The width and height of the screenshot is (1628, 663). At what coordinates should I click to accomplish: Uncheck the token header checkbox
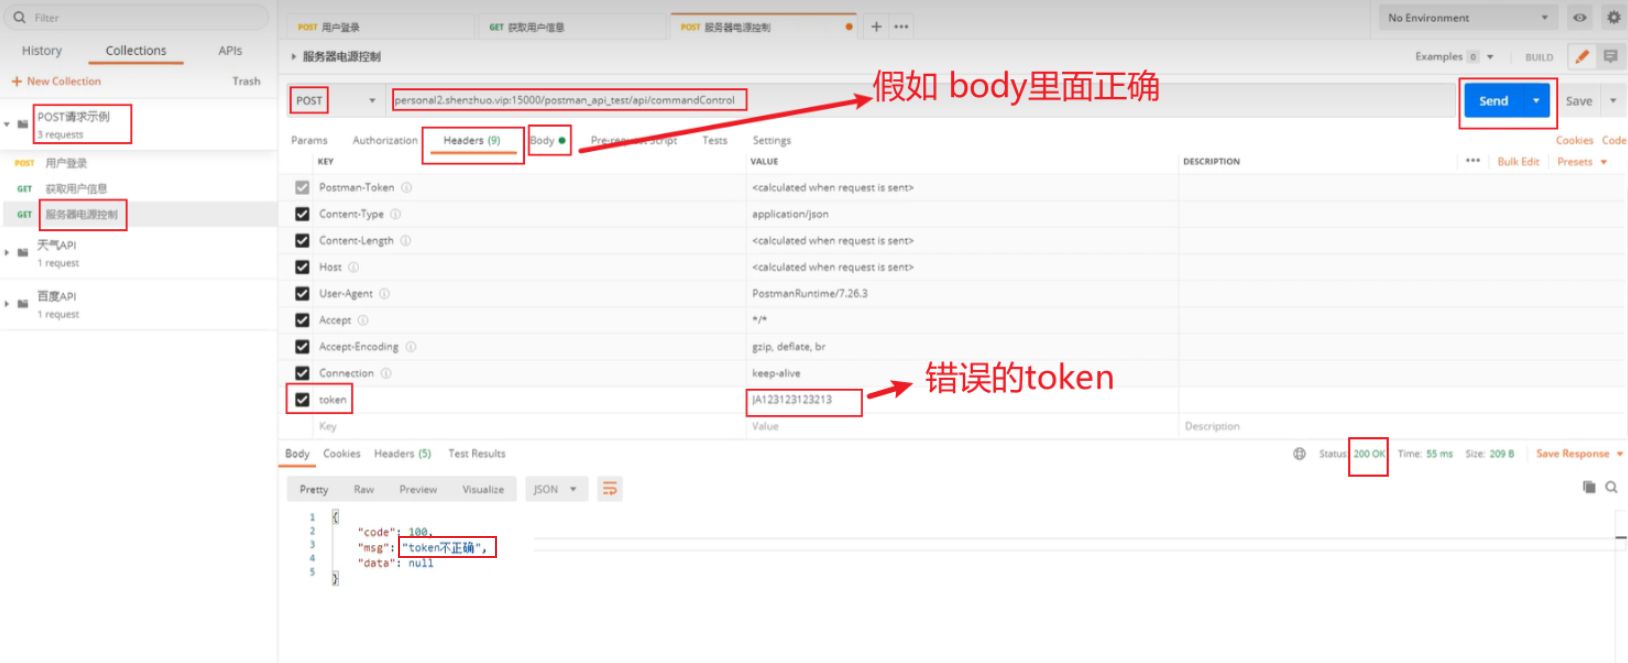click(302, 399)
